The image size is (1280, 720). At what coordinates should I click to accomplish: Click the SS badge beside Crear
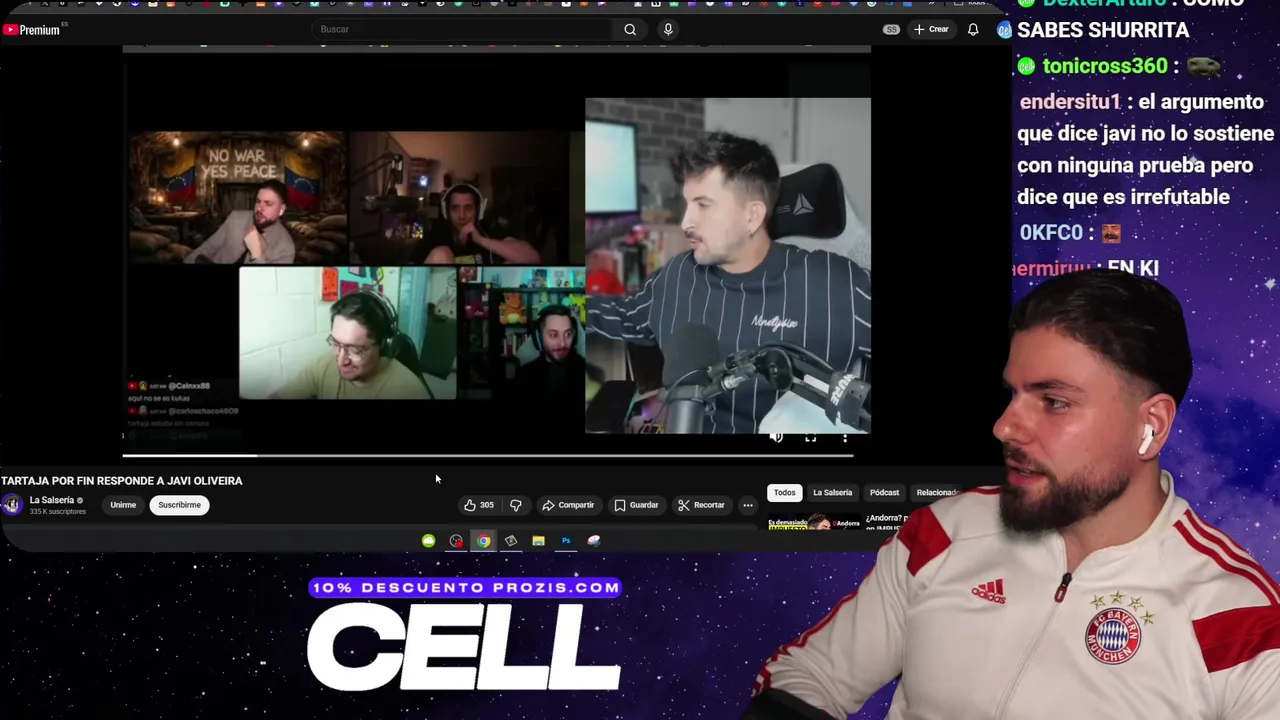point(890,30)
